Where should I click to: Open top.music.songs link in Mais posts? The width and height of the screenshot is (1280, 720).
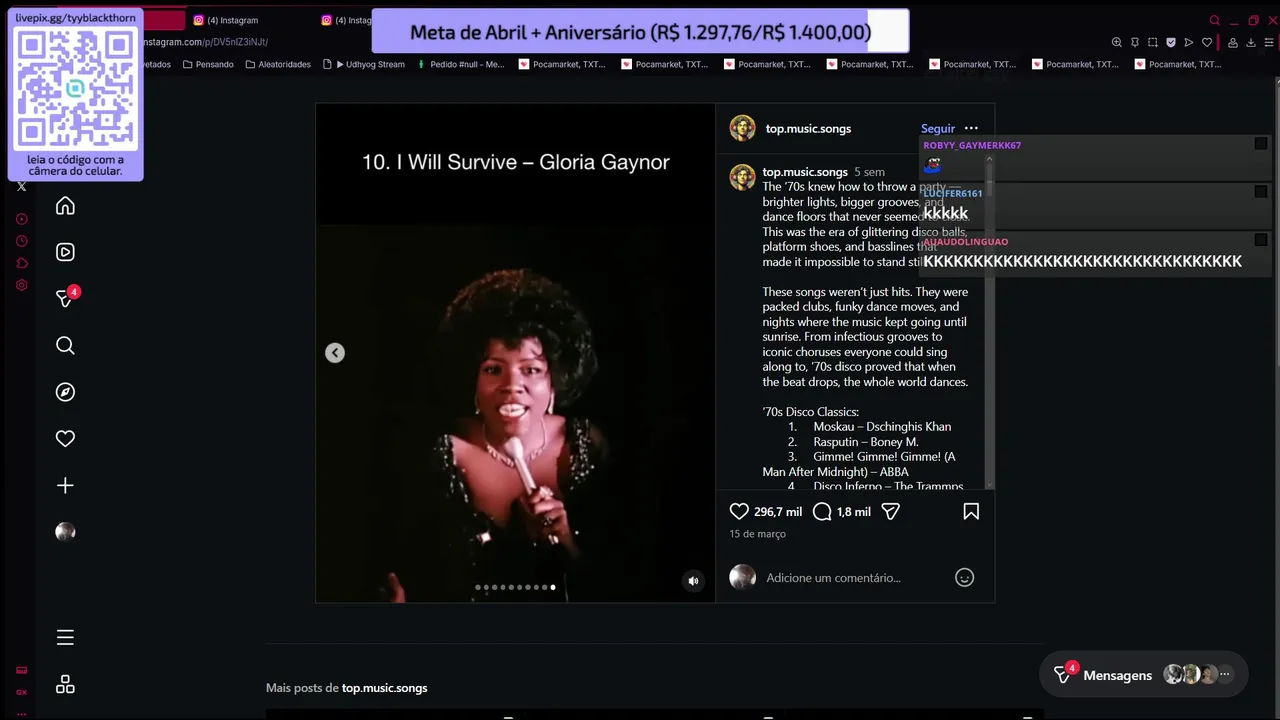(x=384, y=688)
